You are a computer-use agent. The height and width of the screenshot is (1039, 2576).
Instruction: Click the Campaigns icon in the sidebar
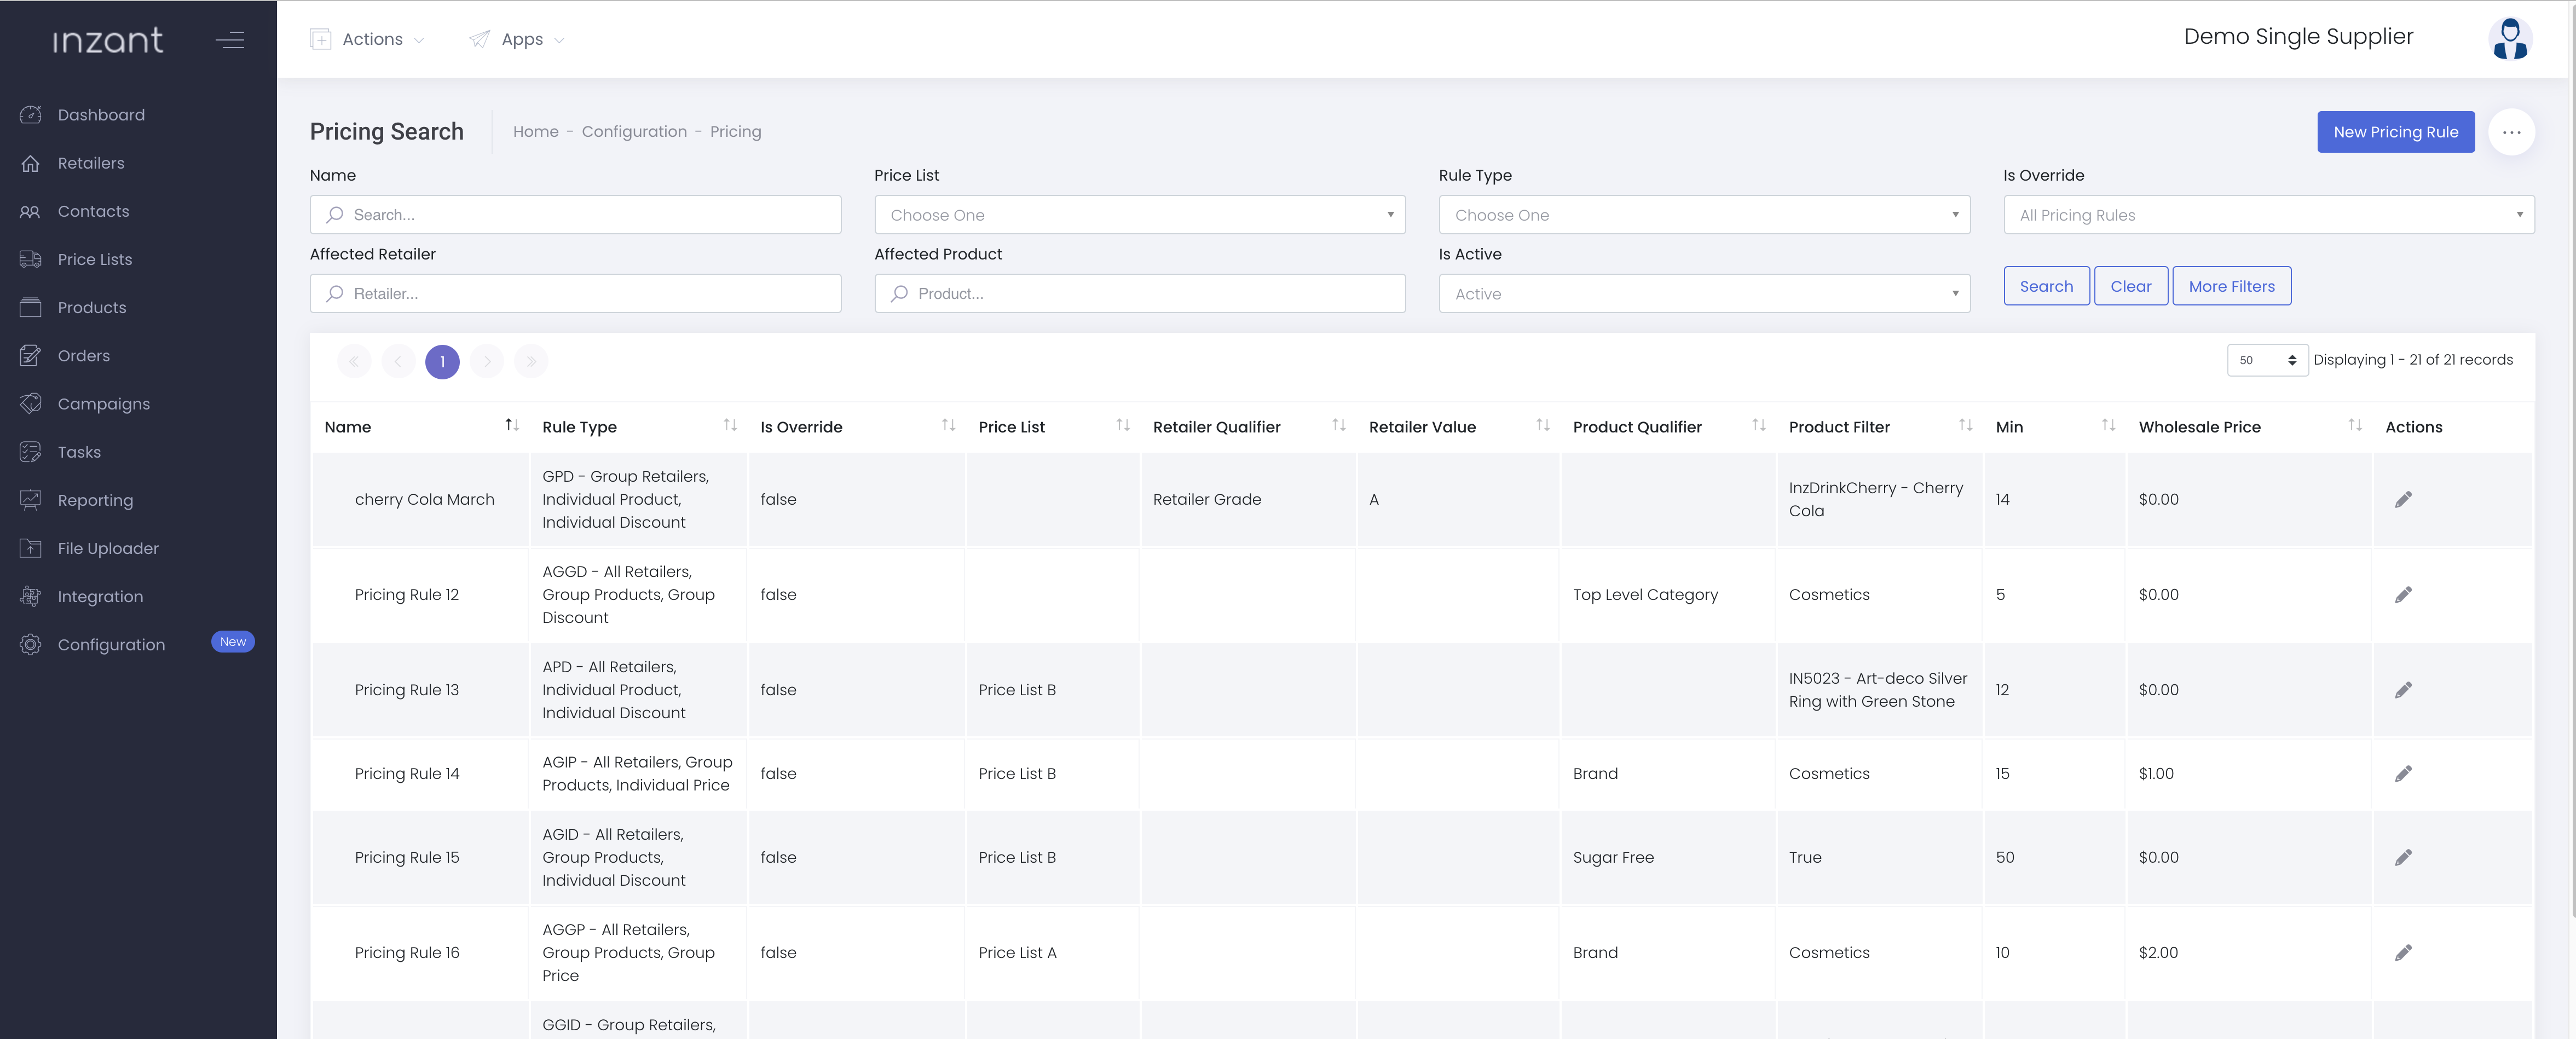coord(31,403)
